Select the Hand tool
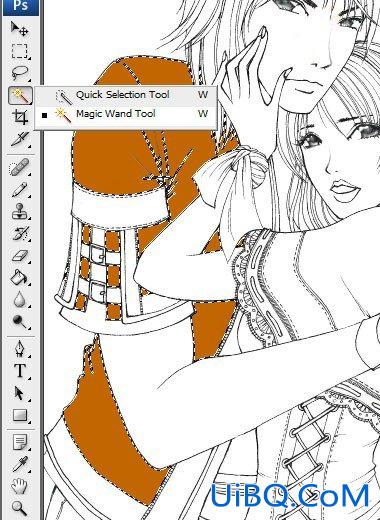The image size is (380, 520). (x=20, y=486)
